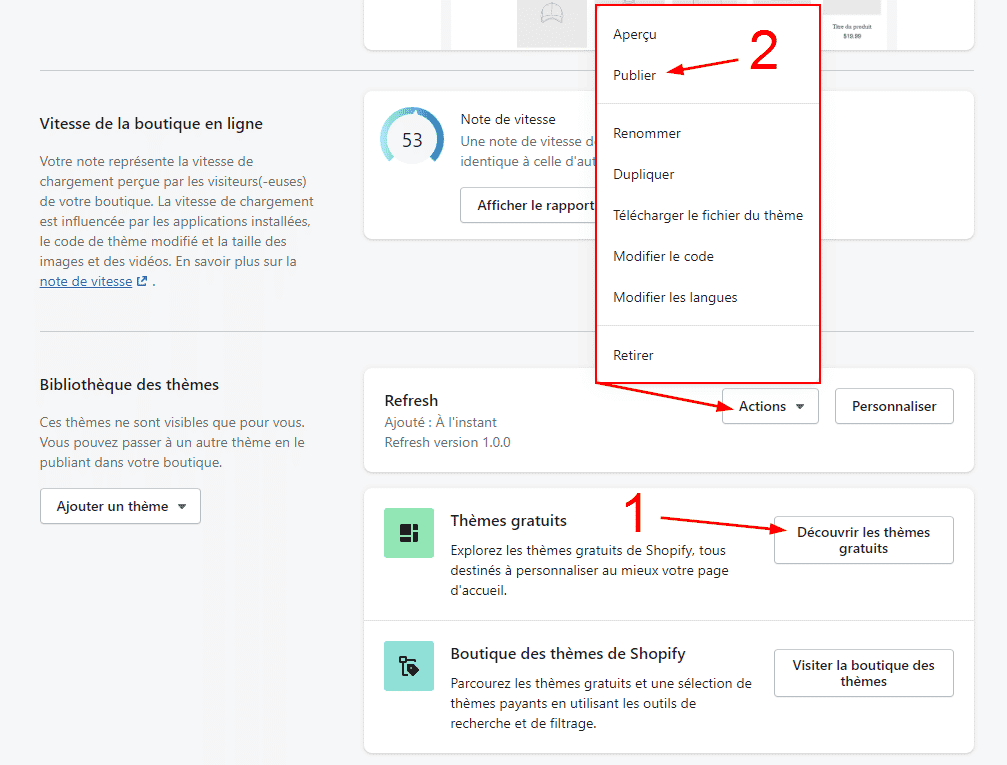Choose Télécharger le fichier du thème
Screen dimensions: 1007x765
pos(708,215)
